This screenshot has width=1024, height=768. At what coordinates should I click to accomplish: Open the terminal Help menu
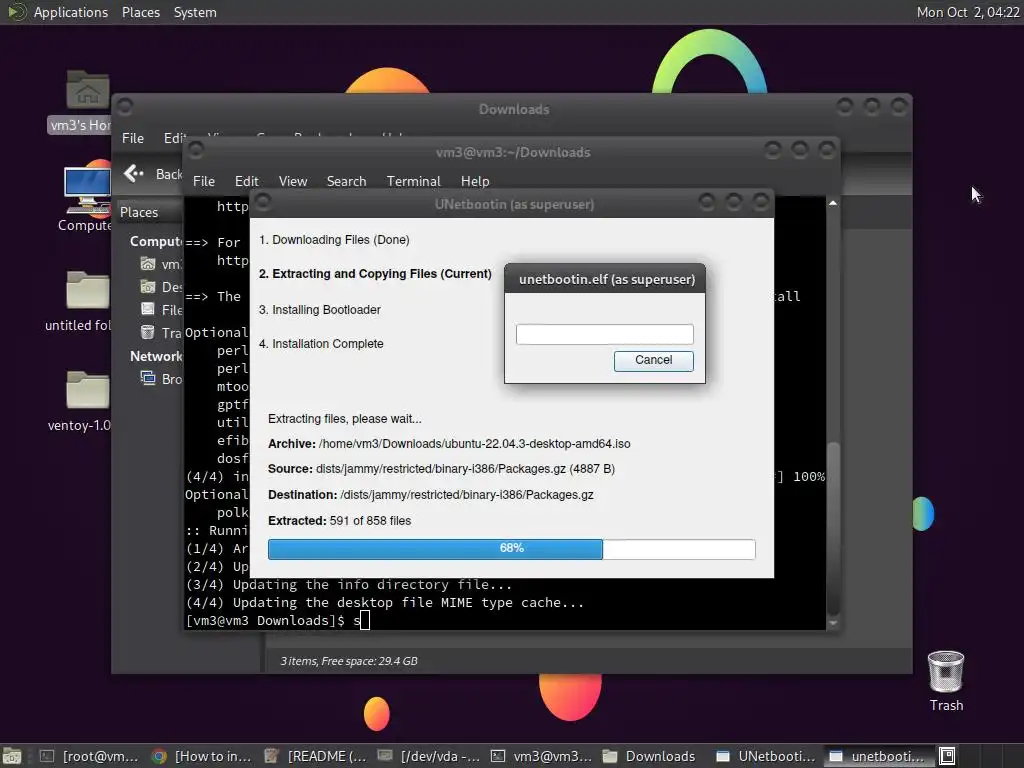coord(475,182)
